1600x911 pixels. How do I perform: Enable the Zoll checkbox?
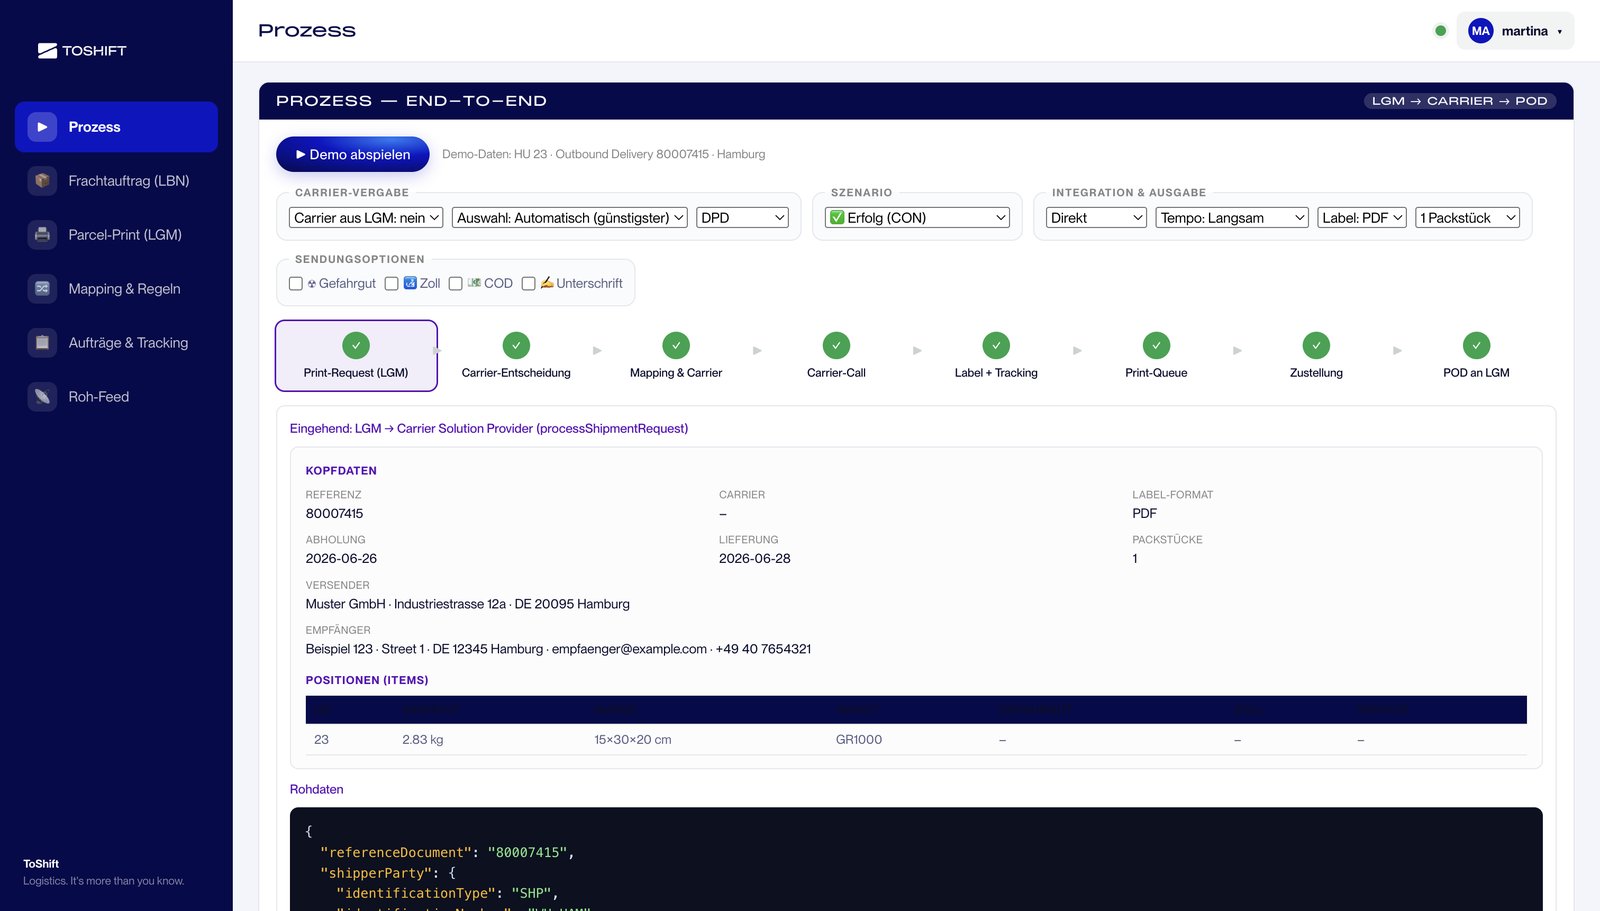tap(392, 284)
